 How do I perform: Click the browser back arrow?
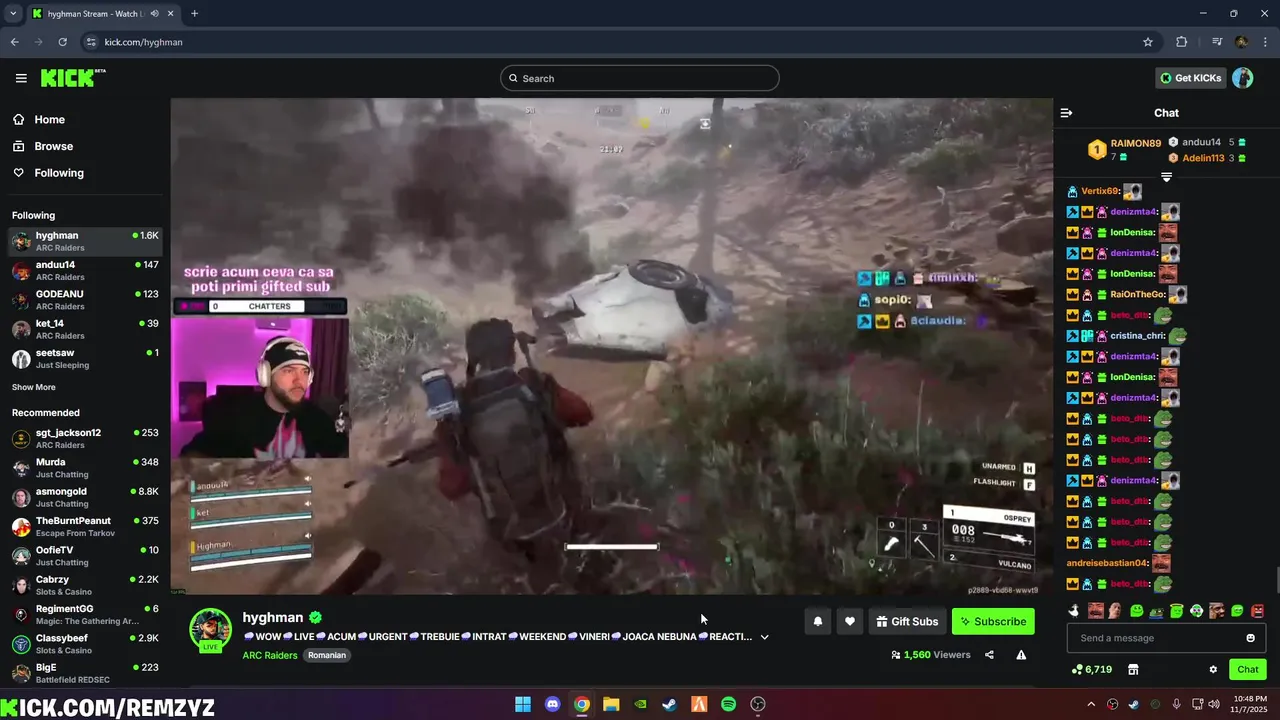coord(14,42)
